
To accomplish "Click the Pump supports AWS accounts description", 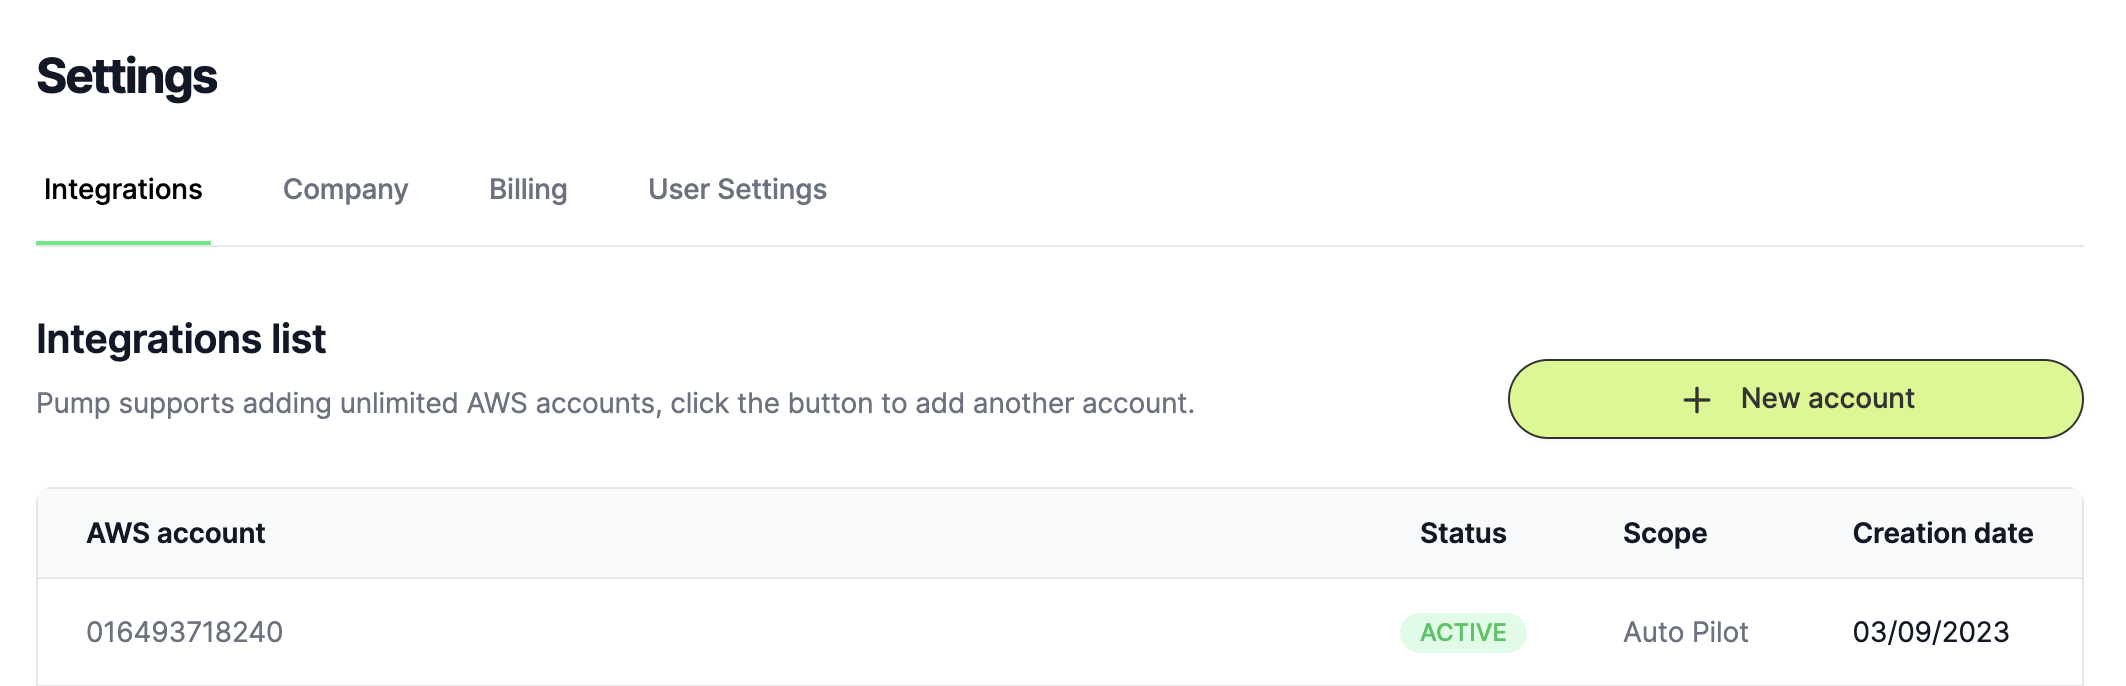I will [615, 403].
